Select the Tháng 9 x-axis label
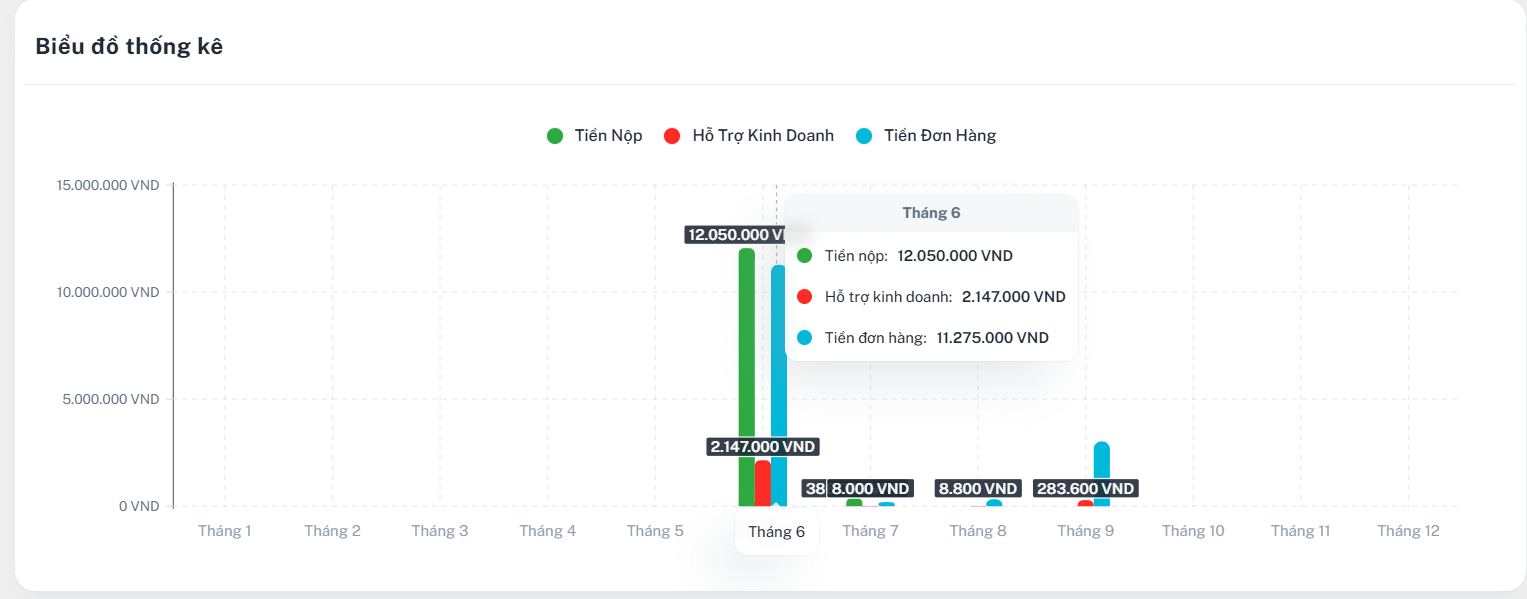Image resolution: width=1527 pixels, height=599 pixels. pos(1085,531)
